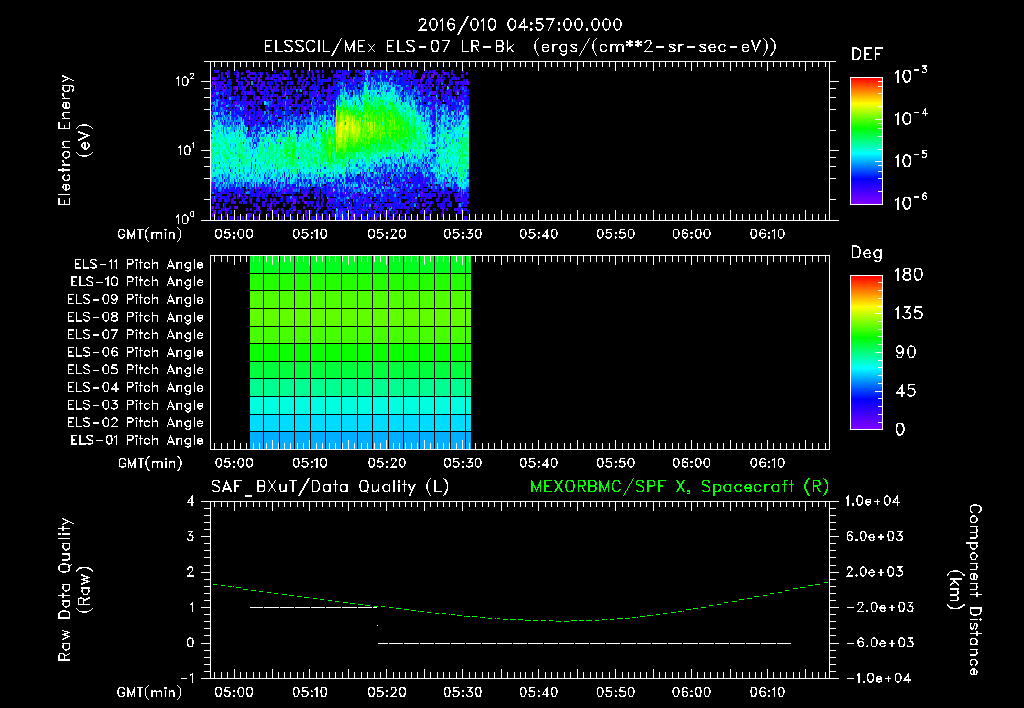Click the Raw Data Quality (Raw) axis label
This screenshot has height=708, width=1024.
74,589
